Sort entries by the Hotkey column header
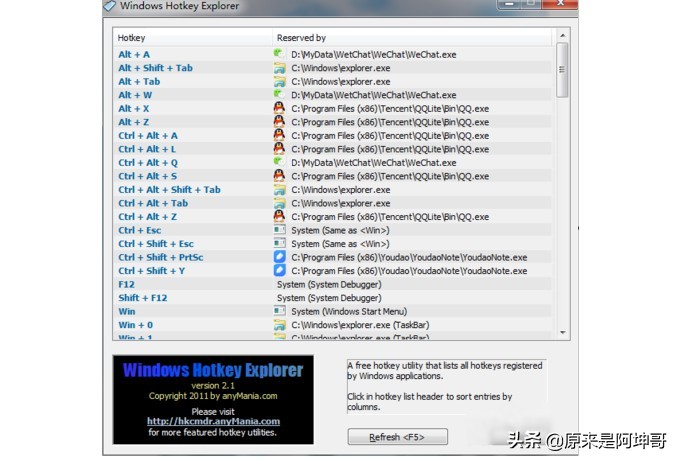 tap(193, 38)
